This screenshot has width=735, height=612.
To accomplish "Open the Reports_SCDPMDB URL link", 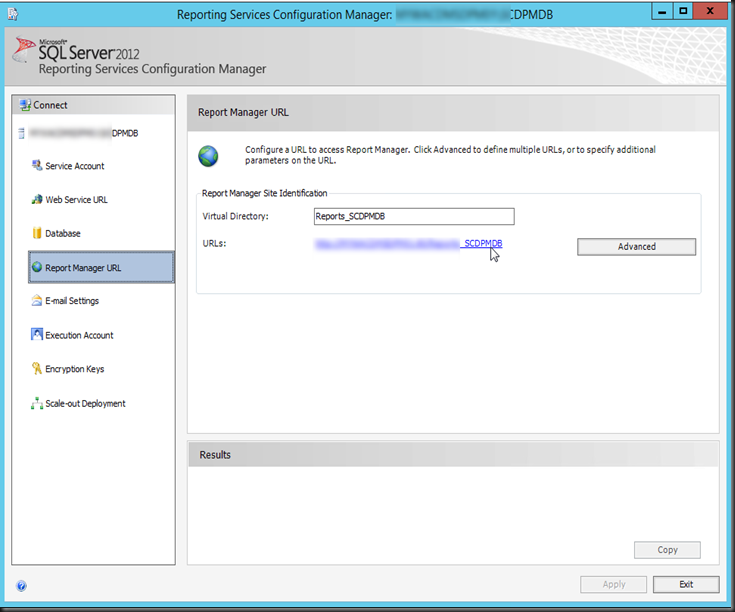I will (408, 244).
